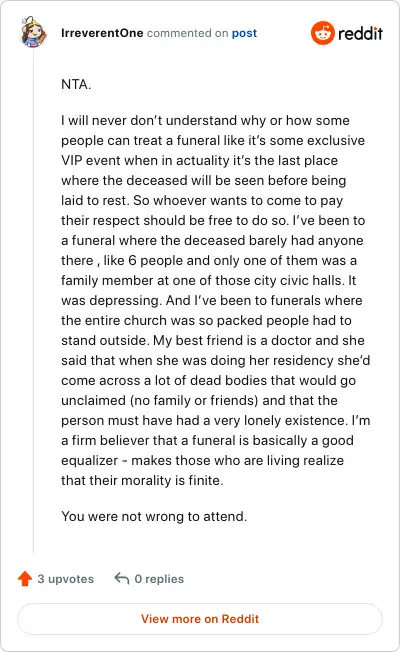Click the line 'stand outside. My best friend'

[x=213, y=341]
